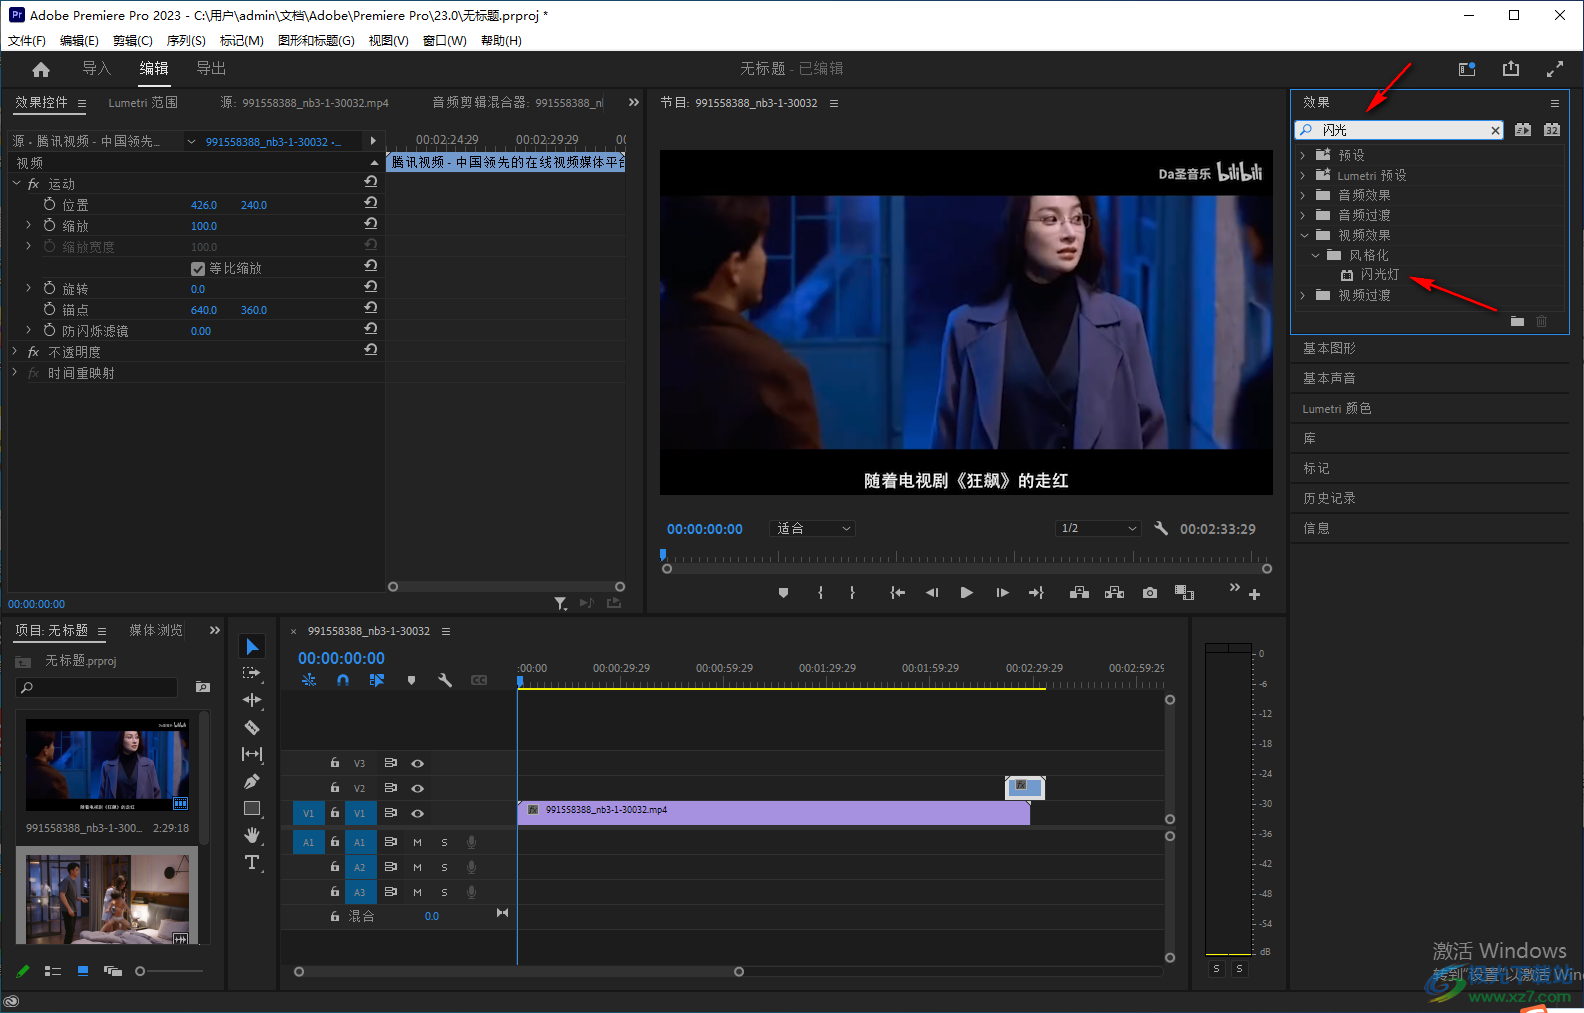Image resolution: width=1584 pixels, height=1013 pixels.
Task: Open Program monitor settings wrench
Action: (x=1161, y=528)
